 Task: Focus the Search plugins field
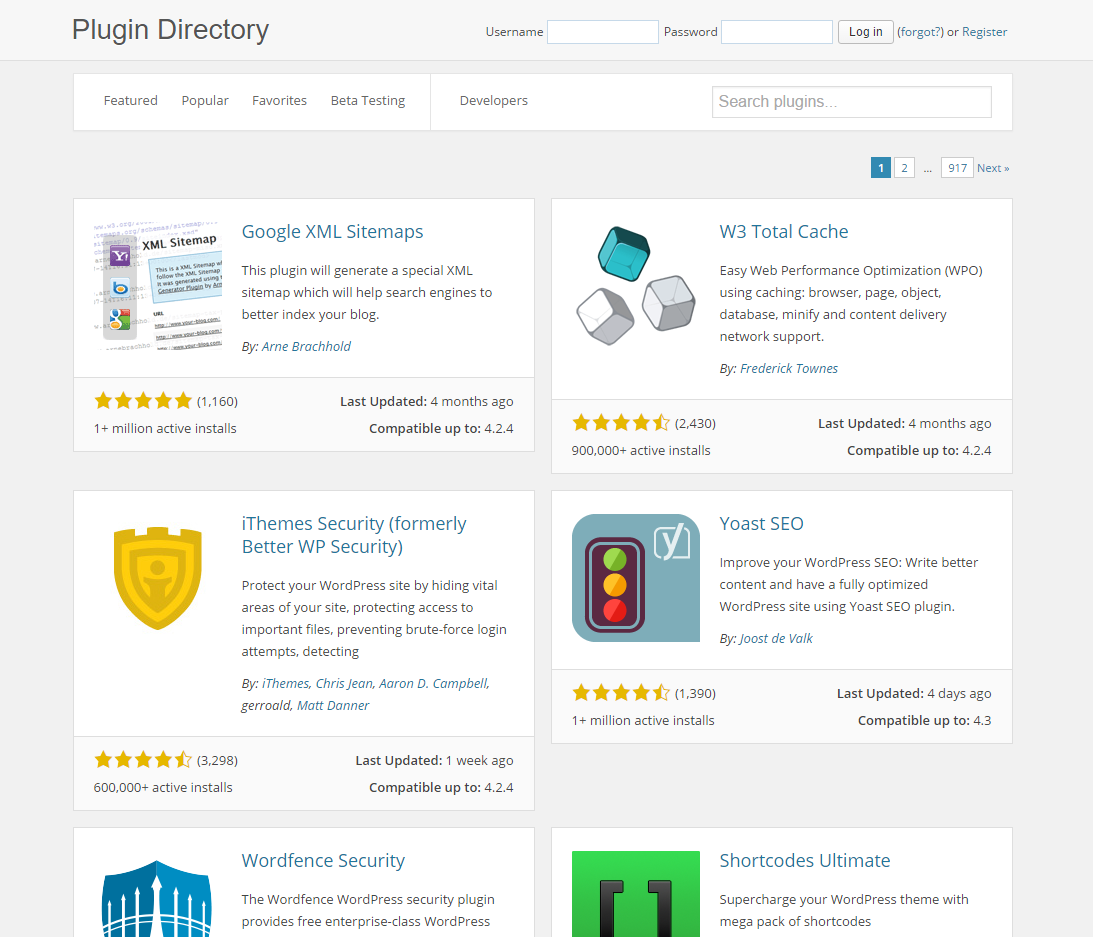pos(851,102)
